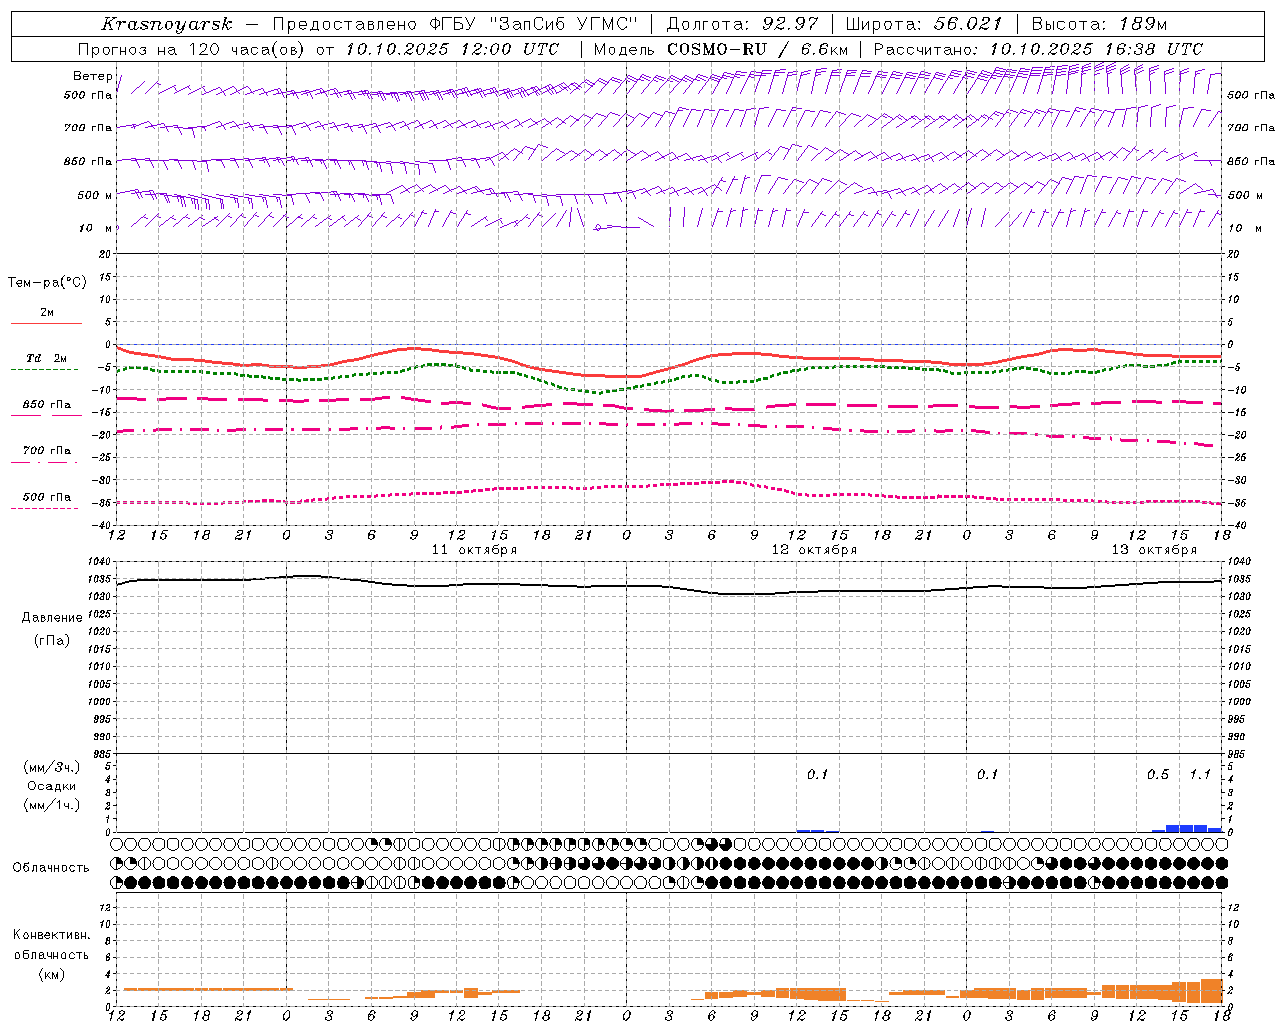Click the '(мм/3ч.)' precipitation unit label
The height and width of the screenshot is (1024, 1280).
52,767
